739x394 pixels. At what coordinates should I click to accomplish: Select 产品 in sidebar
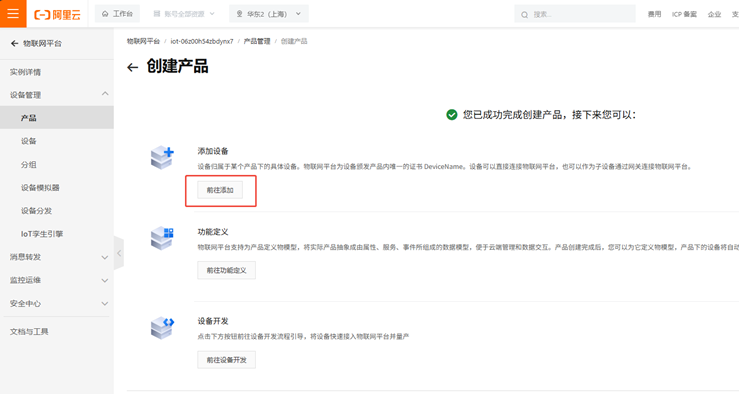pyautogui.click(x=57, y=118)
